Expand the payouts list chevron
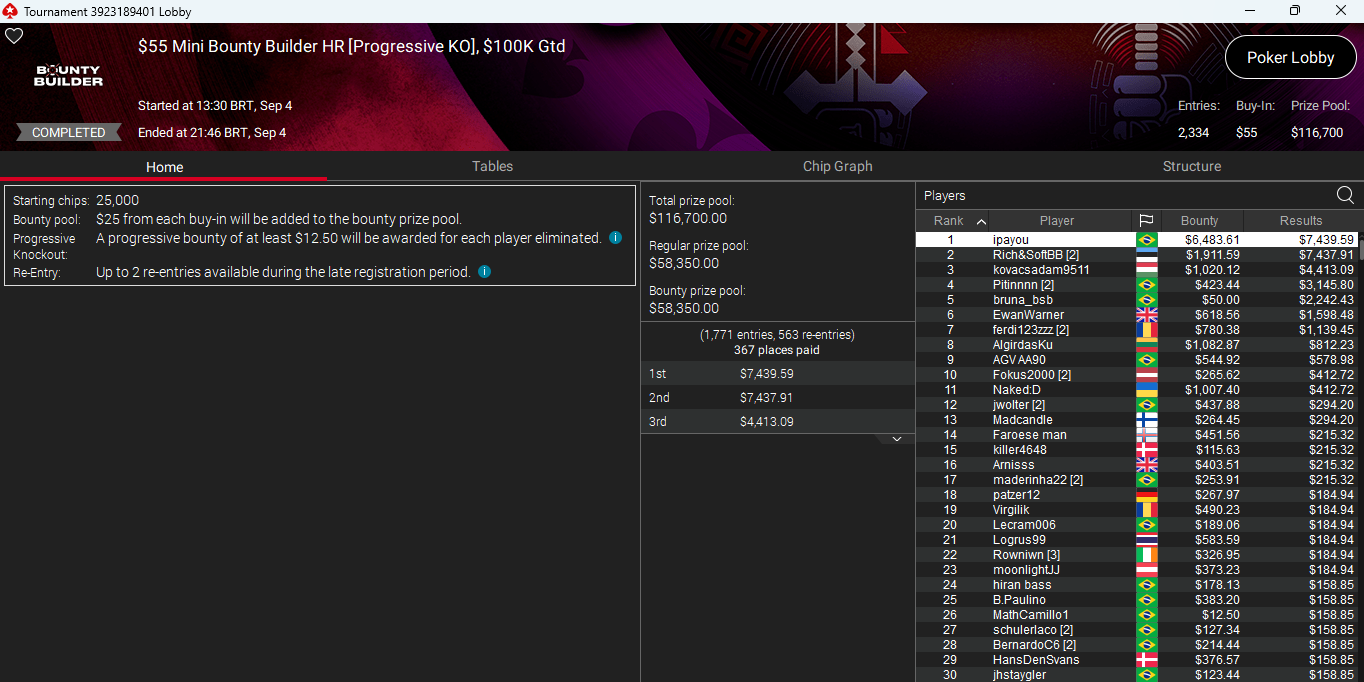The height and width of the screenshot is (682, 1364). point(897,439)
